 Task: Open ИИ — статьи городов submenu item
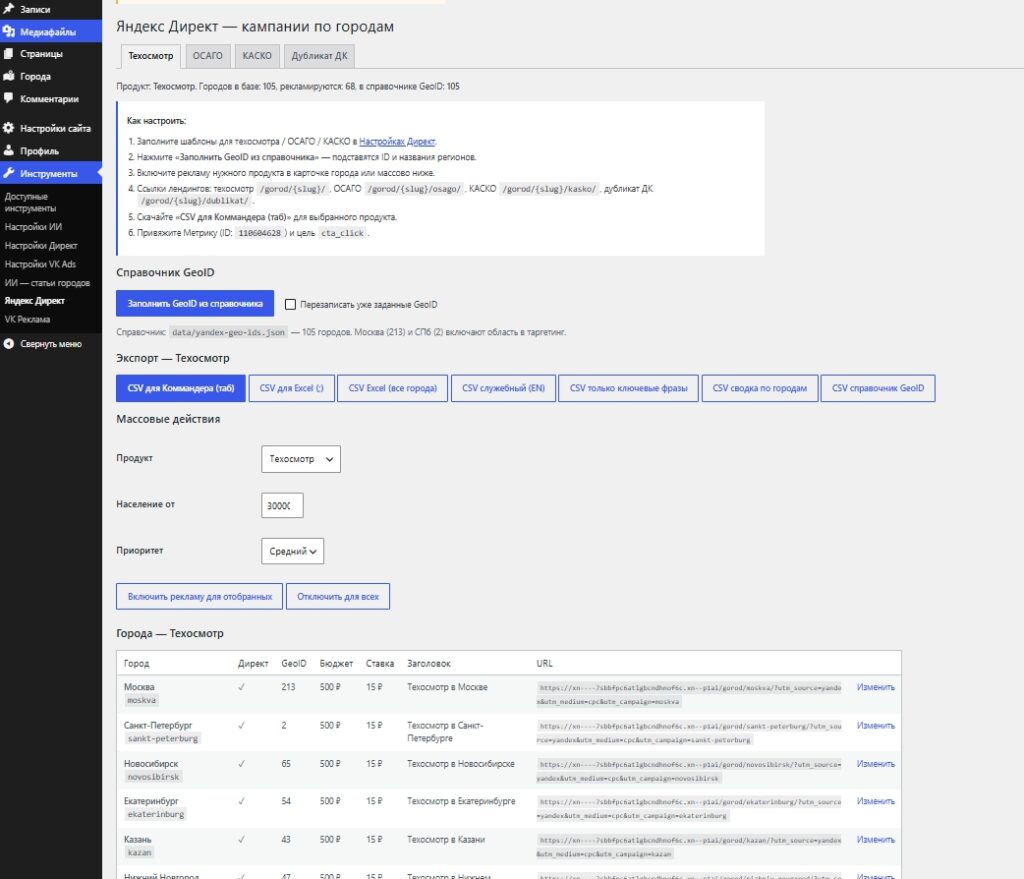(x=47, y=283)
